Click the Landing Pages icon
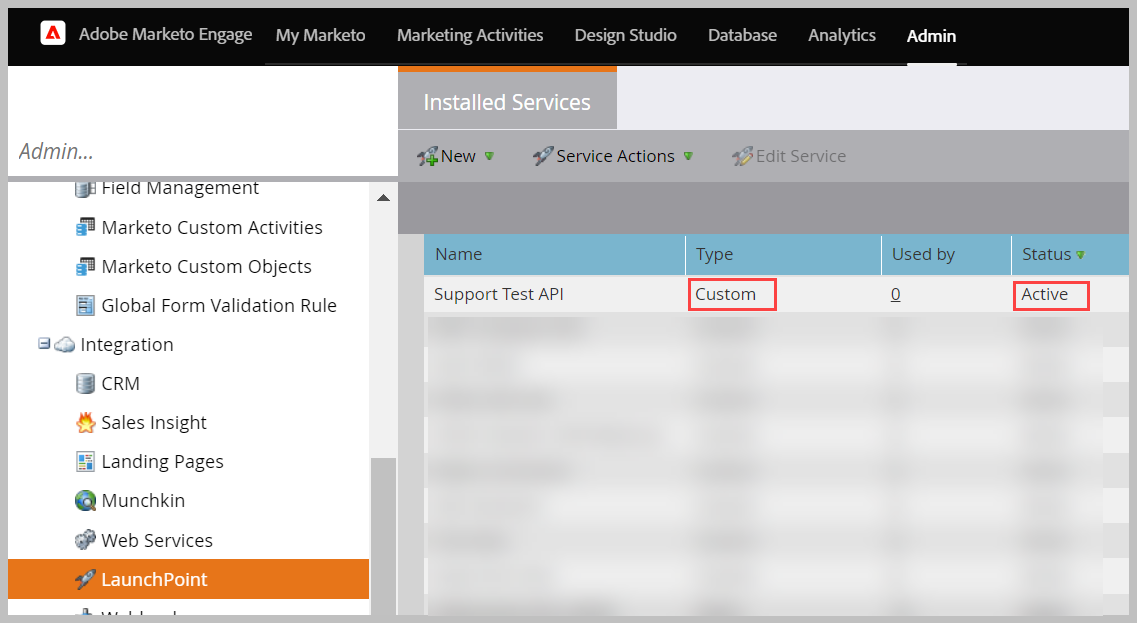The height and width of the screenshot is (623, 1137). pyautogui.click(x=86, y=461)
